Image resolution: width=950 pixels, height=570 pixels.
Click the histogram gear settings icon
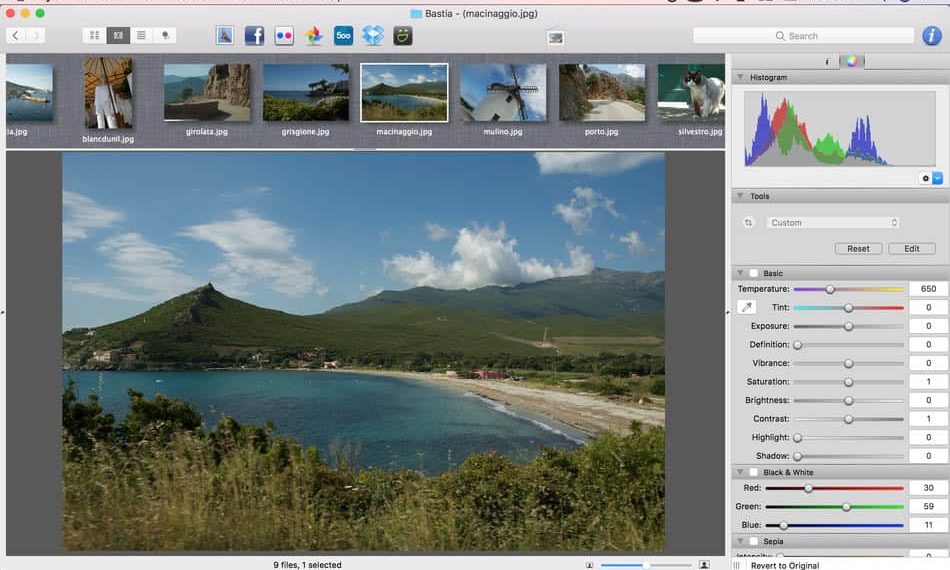tap(925, 178)
